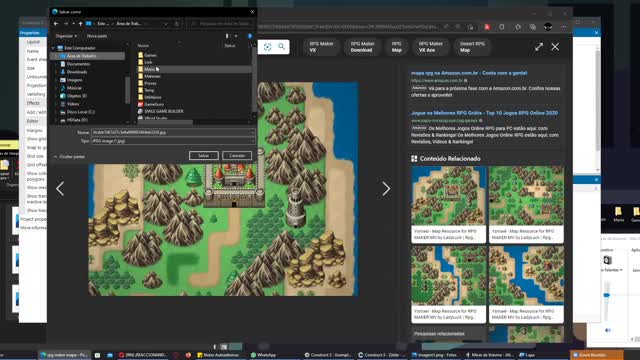Open the Organizar menu
640x360 pixels.
click(66, 36)
